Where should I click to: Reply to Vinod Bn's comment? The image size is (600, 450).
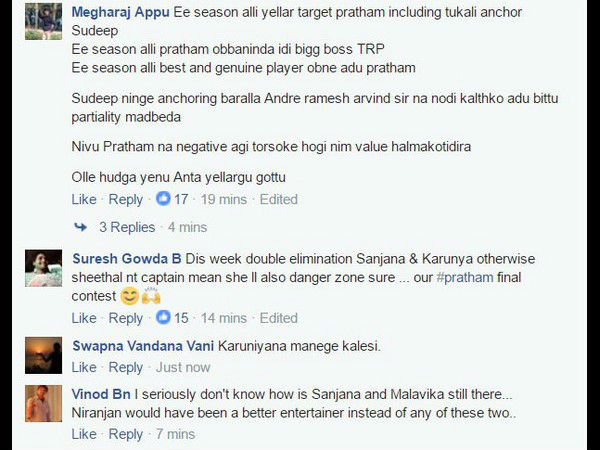125,434
